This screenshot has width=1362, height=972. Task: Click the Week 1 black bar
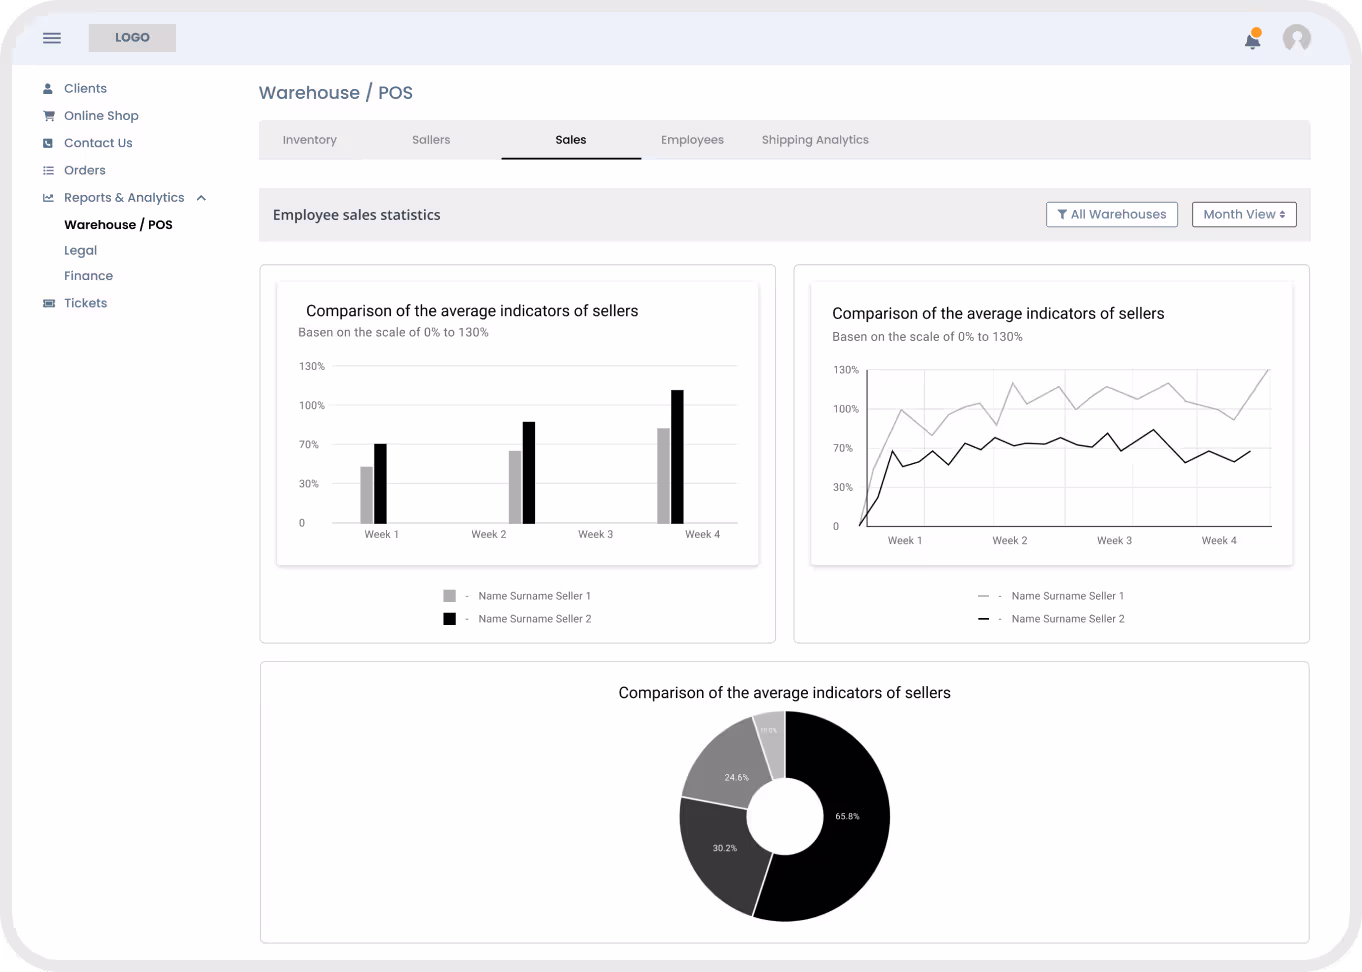pos(380,484)
